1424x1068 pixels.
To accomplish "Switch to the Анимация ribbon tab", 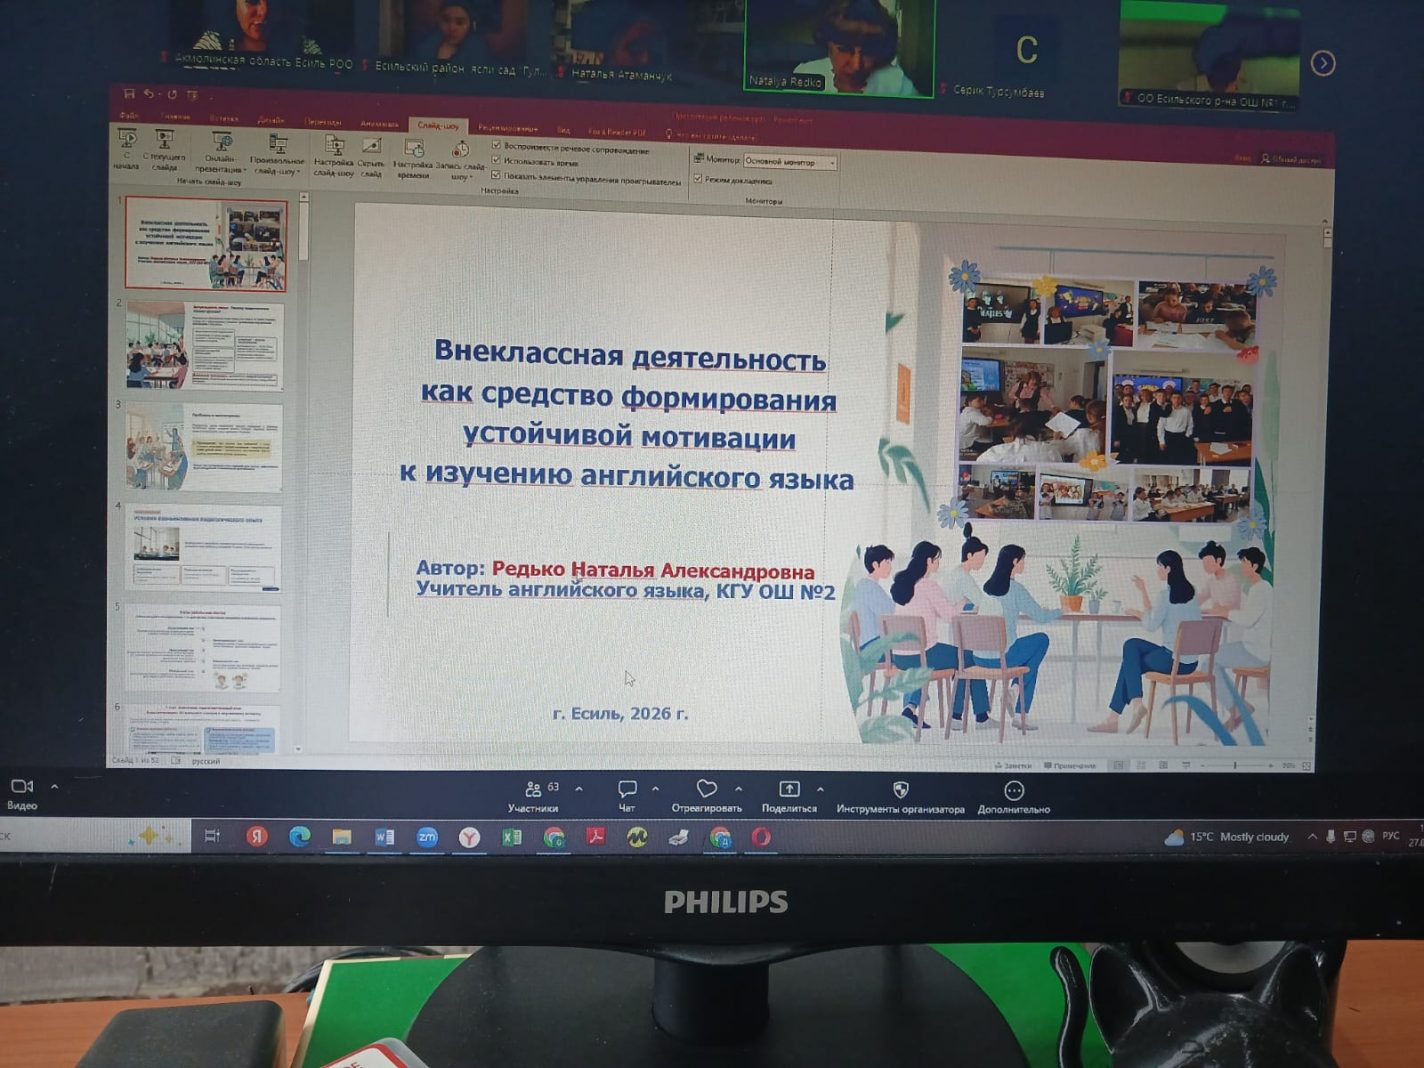I will 379,124.
